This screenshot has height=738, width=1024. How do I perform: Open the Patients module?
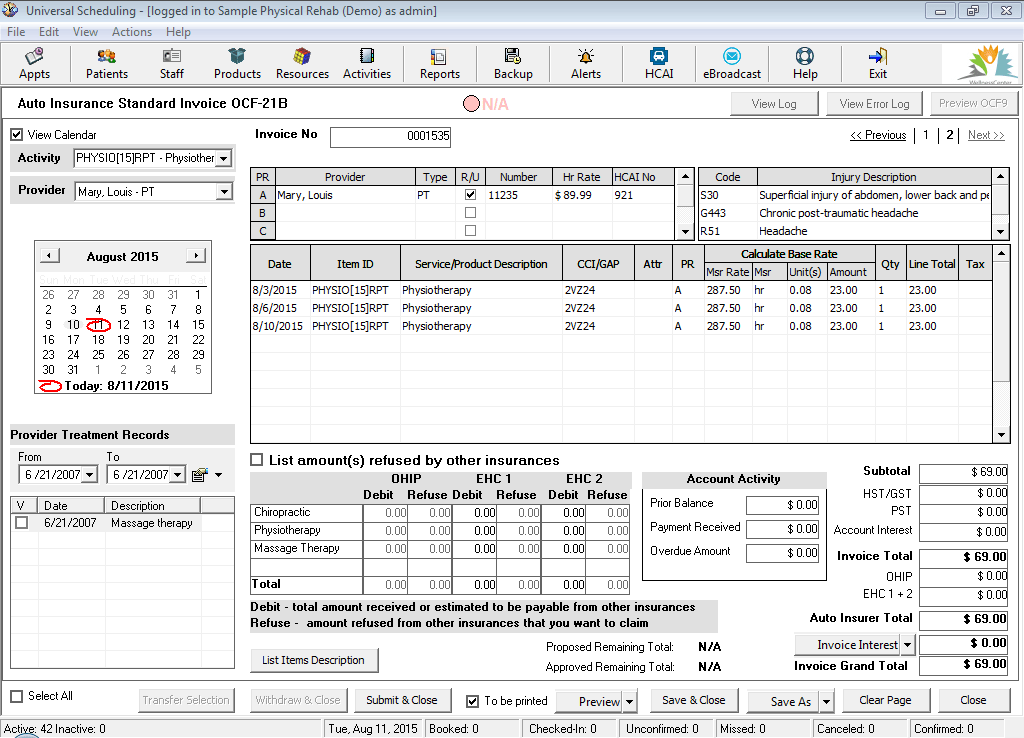click(107, 64)
